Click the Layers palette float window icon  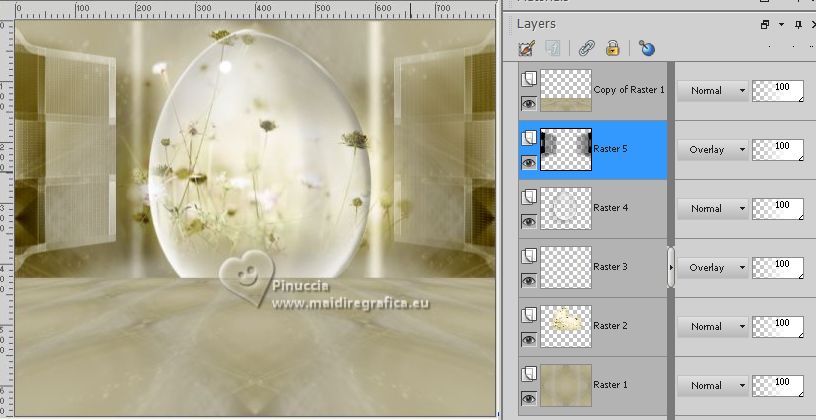764,24
